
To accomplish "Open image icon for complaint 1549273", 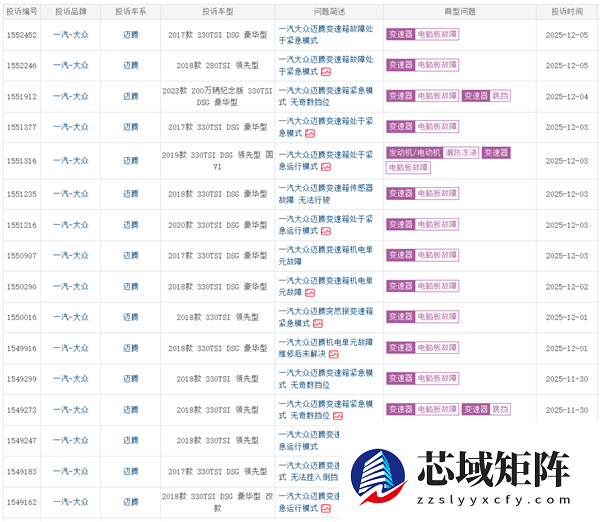I will 339,416.
